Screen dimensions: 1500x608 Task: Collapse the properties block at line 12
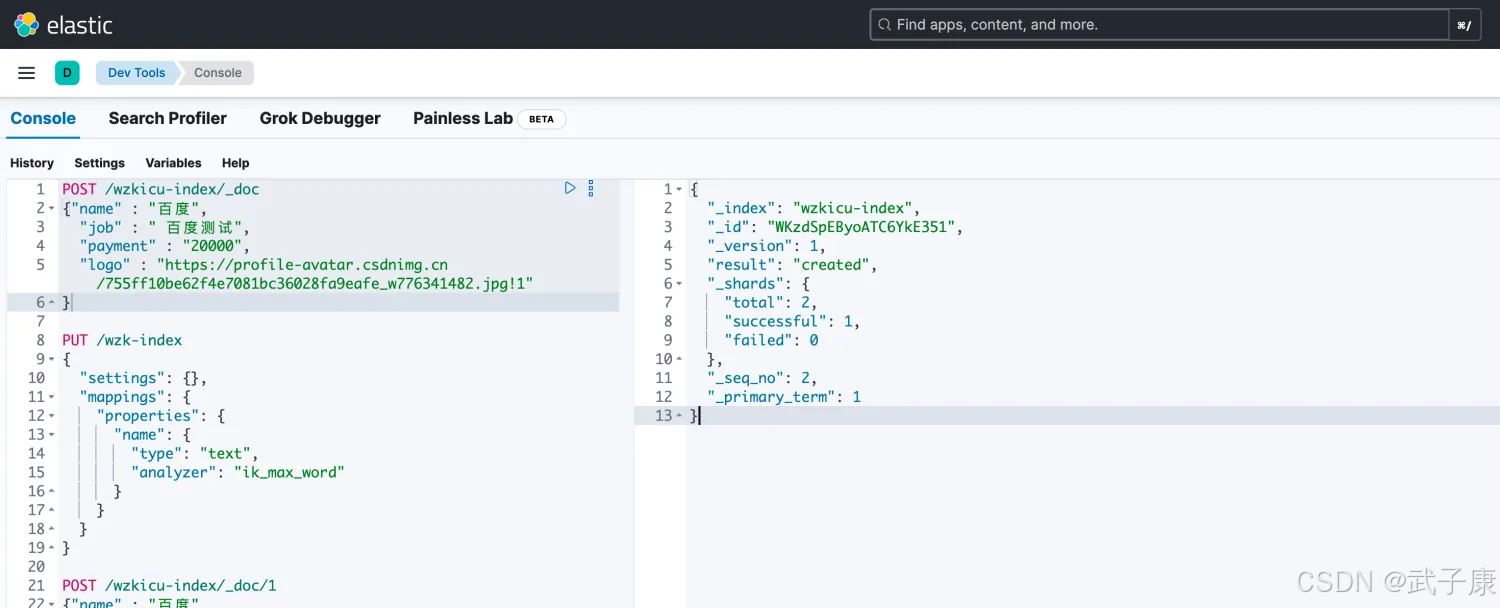point(52,416)
